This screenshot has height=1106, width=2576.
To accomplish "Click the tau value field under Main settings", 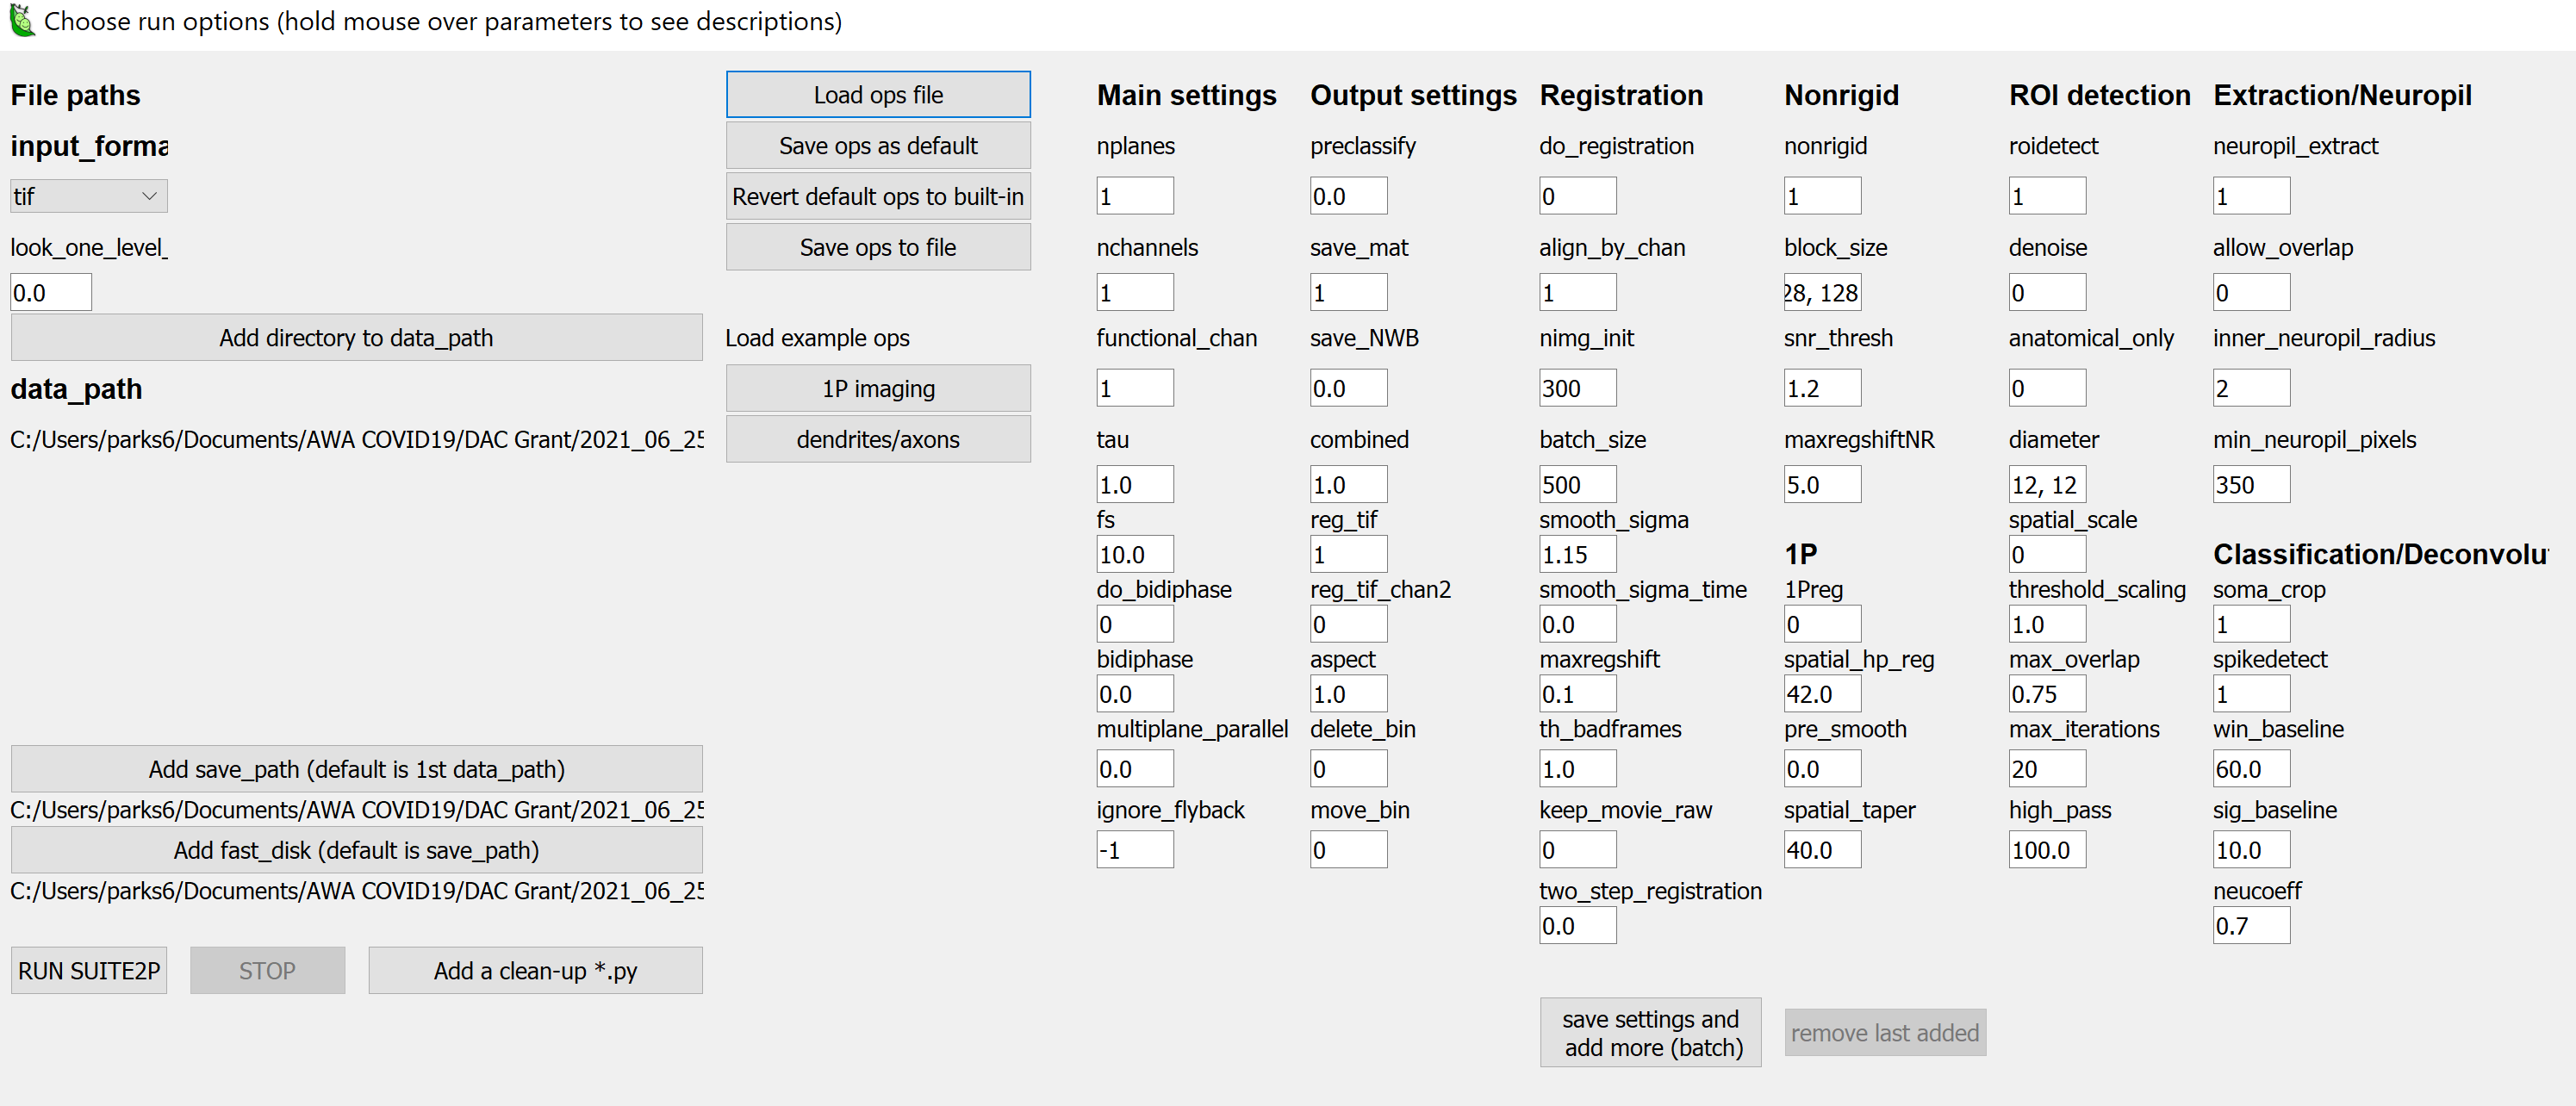I will pos(1133,483).
